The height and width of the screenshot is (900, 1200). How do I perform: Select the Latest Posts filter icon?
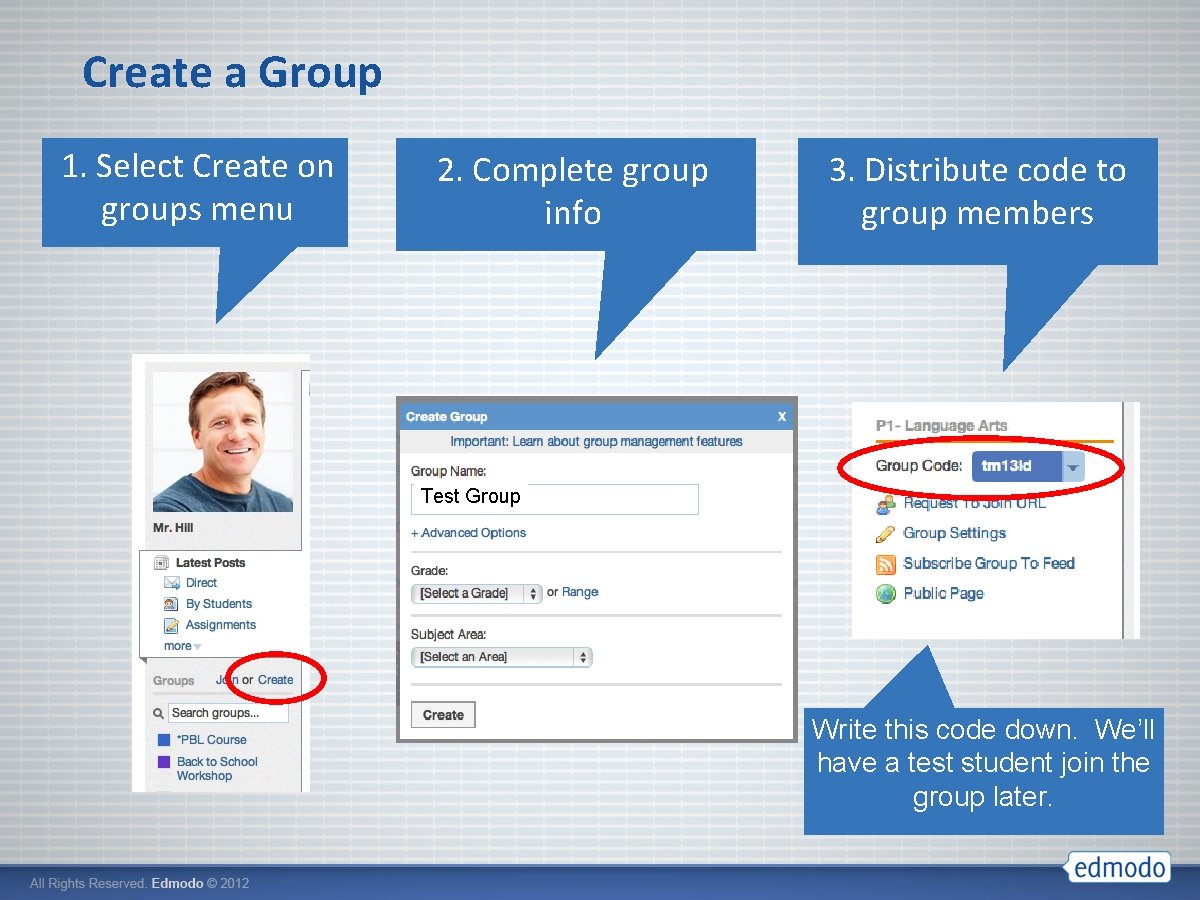coord(160,562)
